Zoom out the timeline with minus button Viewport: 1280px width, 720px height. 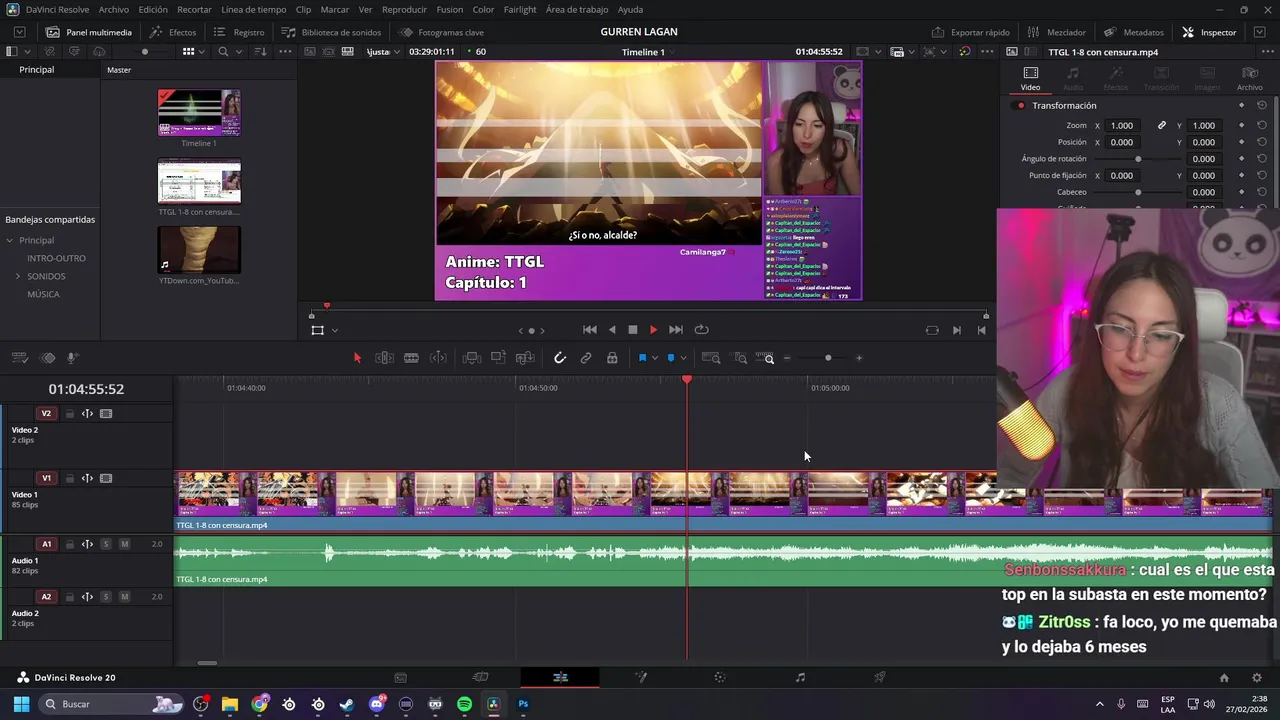click(787, 358)
